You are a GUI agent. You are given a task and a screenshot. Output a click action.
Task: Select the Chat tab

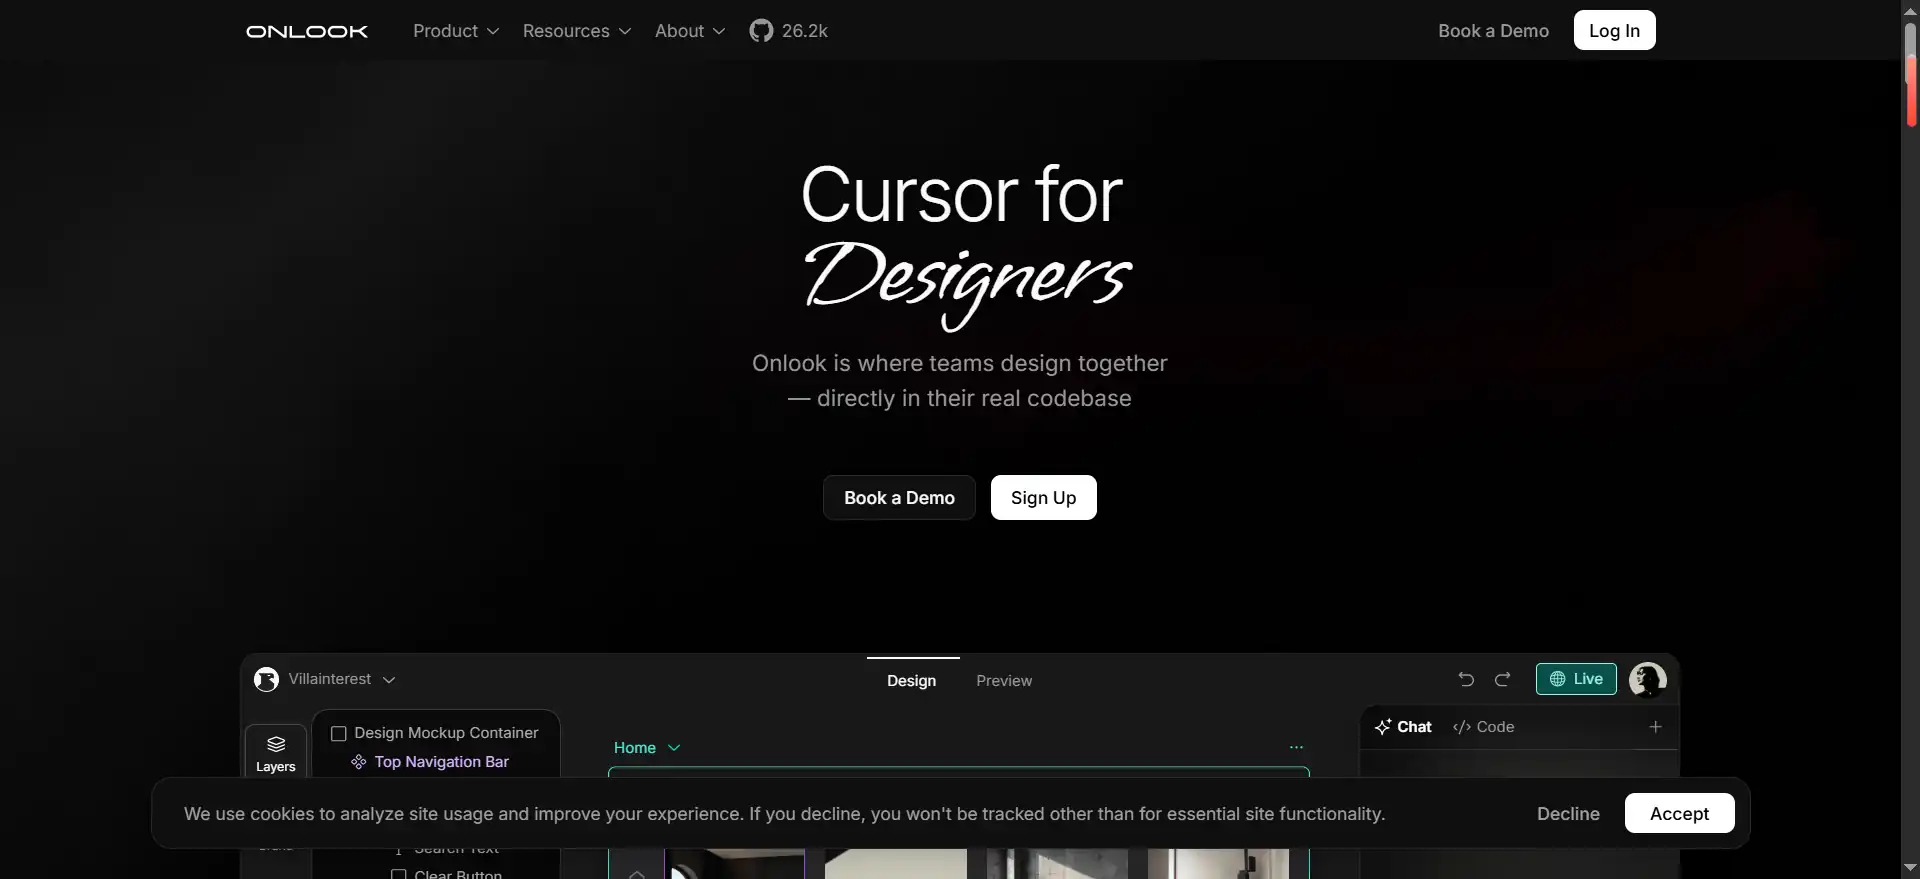1403,727
